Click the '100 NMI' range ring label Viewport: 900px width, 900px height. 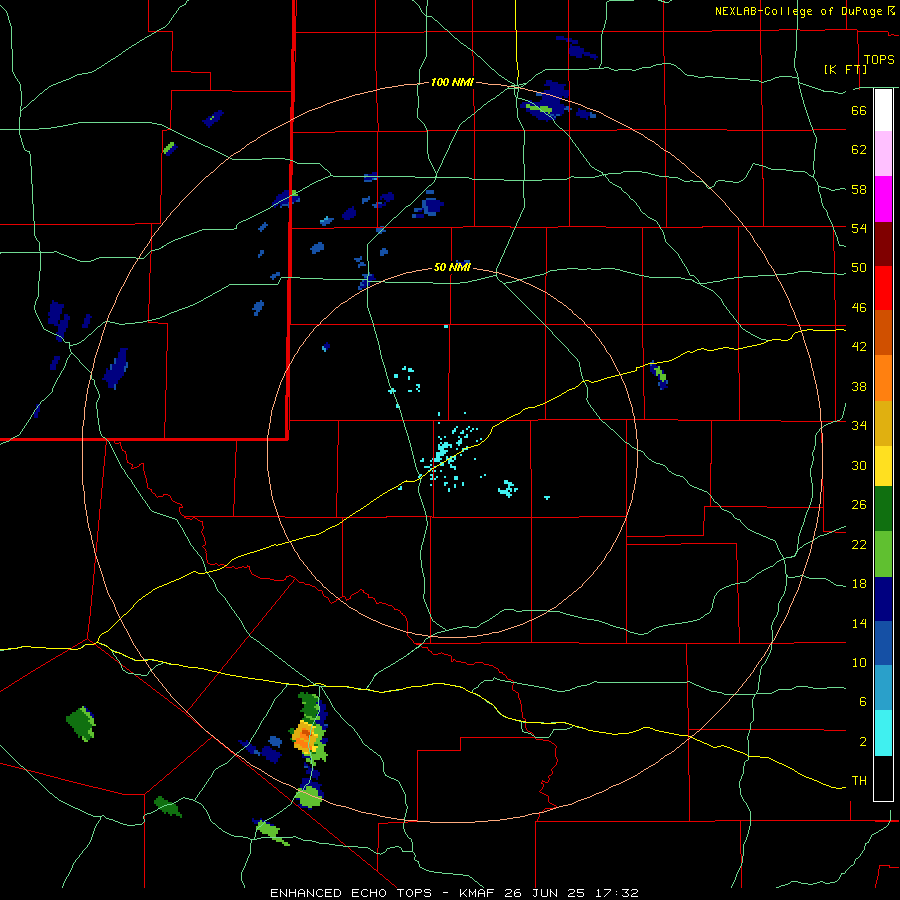452,83
